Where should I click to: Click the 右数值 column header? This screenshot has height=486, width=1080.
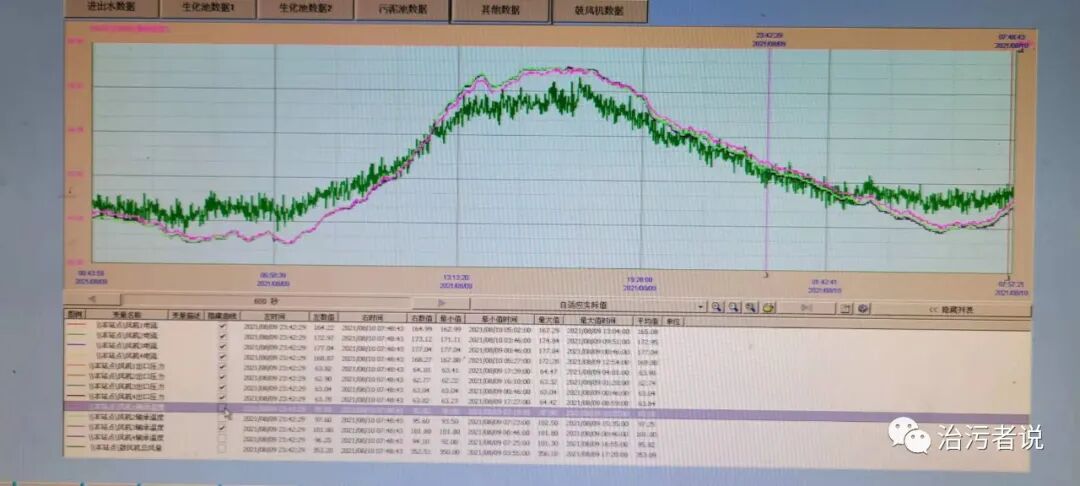pos(422,318)
